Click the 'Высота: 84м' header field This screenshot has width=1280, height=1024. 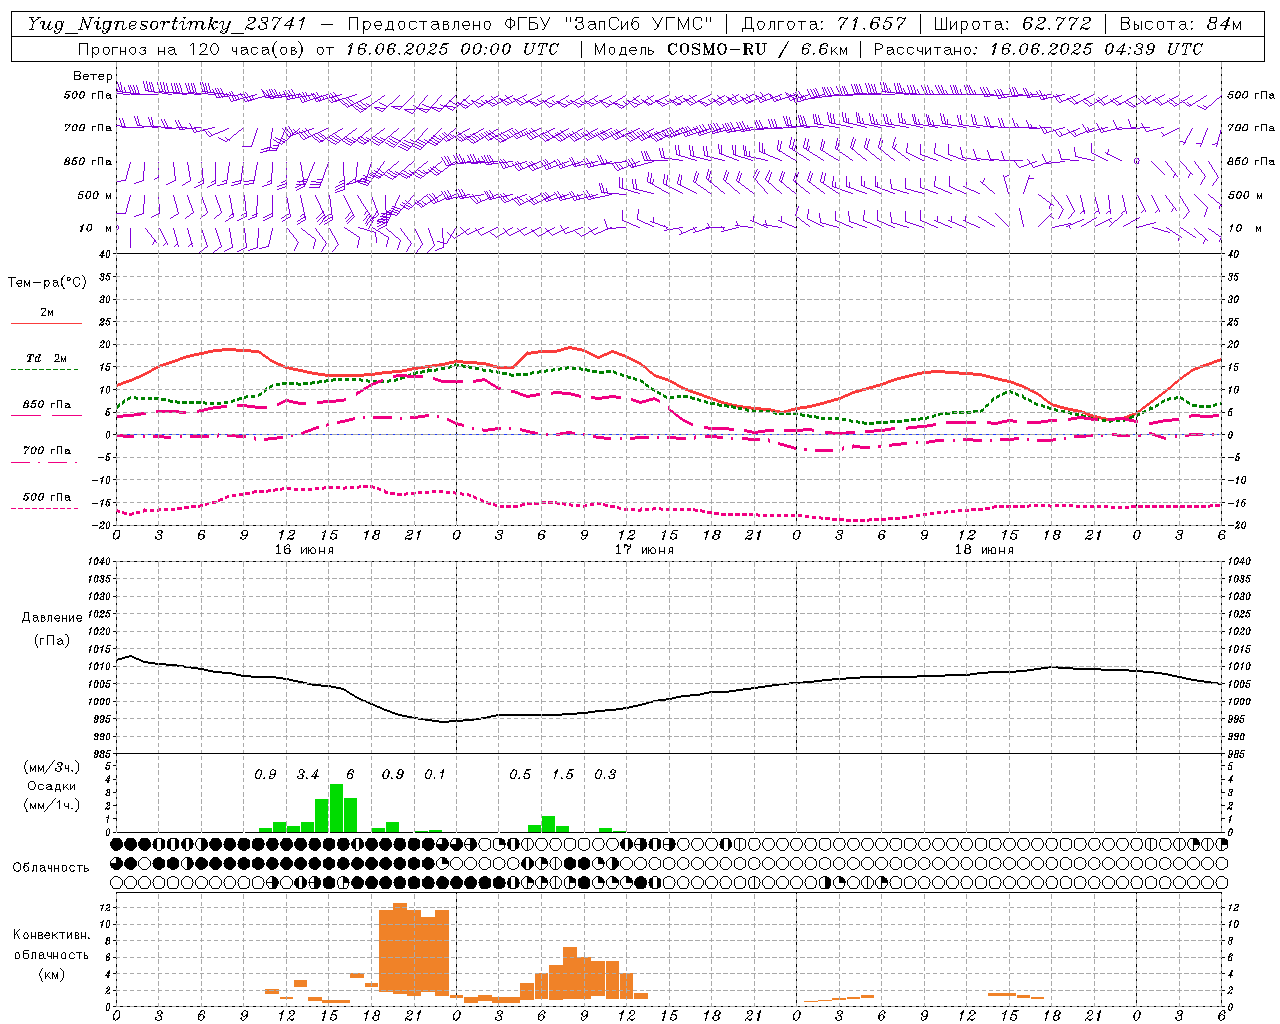pyautogui.click(x=1181, y=24)
